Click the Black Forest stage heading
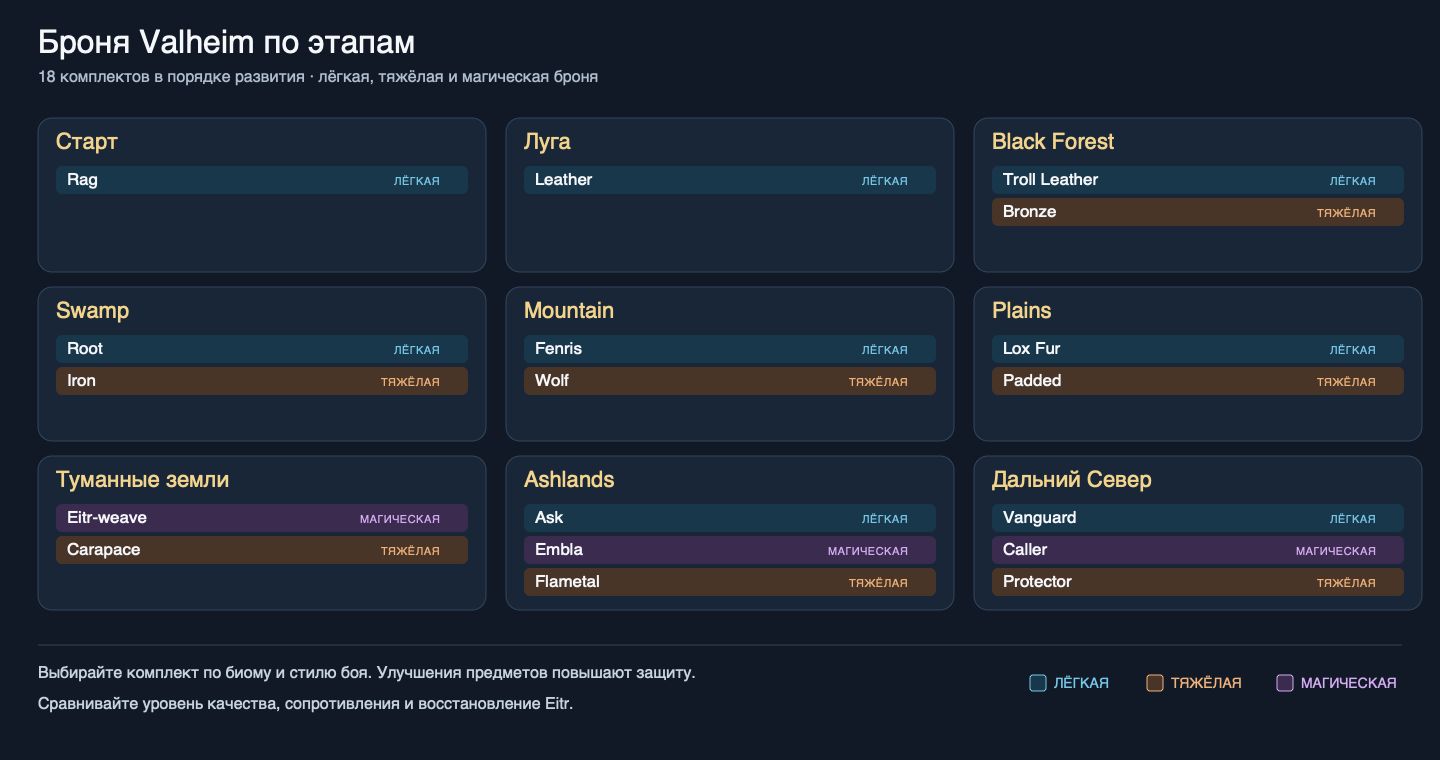 click(1053, 142)
